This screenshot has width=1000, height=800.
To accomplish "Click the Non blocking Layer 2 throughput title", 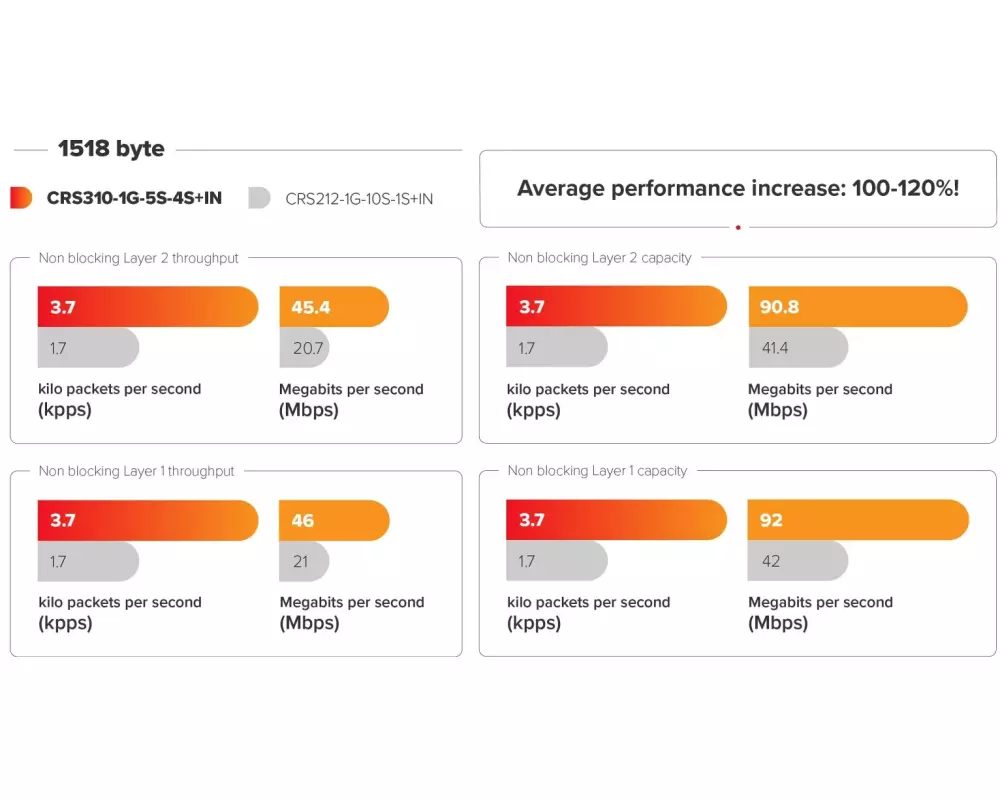I will click(139, 258).
